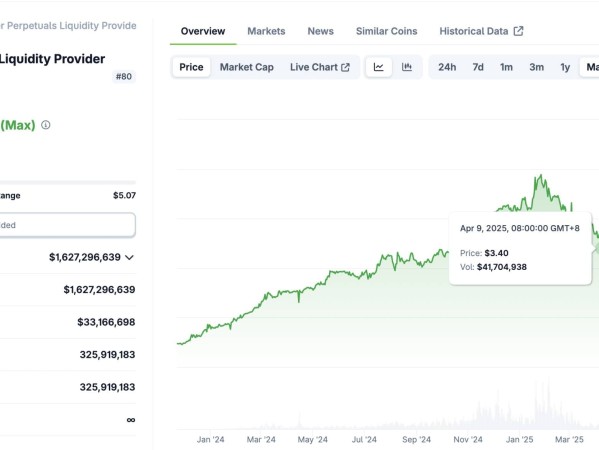The image size is (599, 450).
Task: Switch to the Similar Coins tab
Action: point(387,31)
